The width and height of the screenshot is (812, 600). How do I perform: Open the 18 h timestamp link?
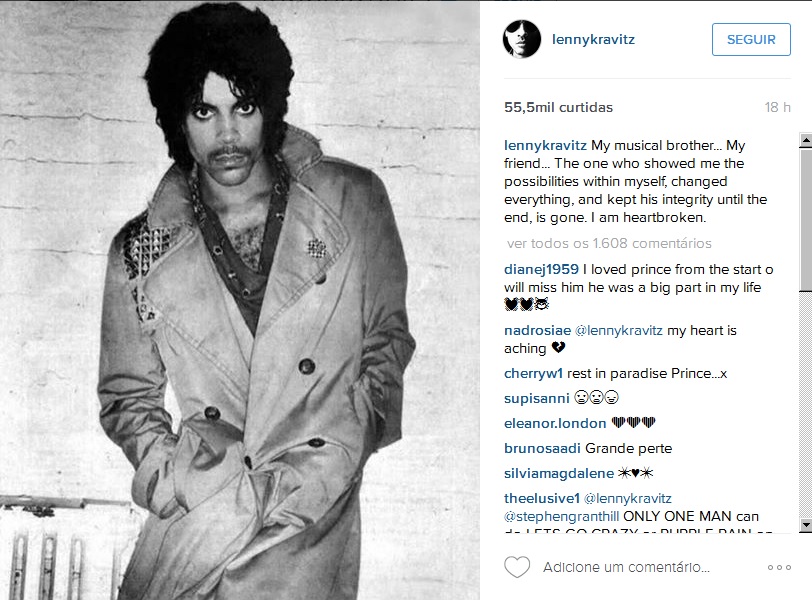click(777, 107)
